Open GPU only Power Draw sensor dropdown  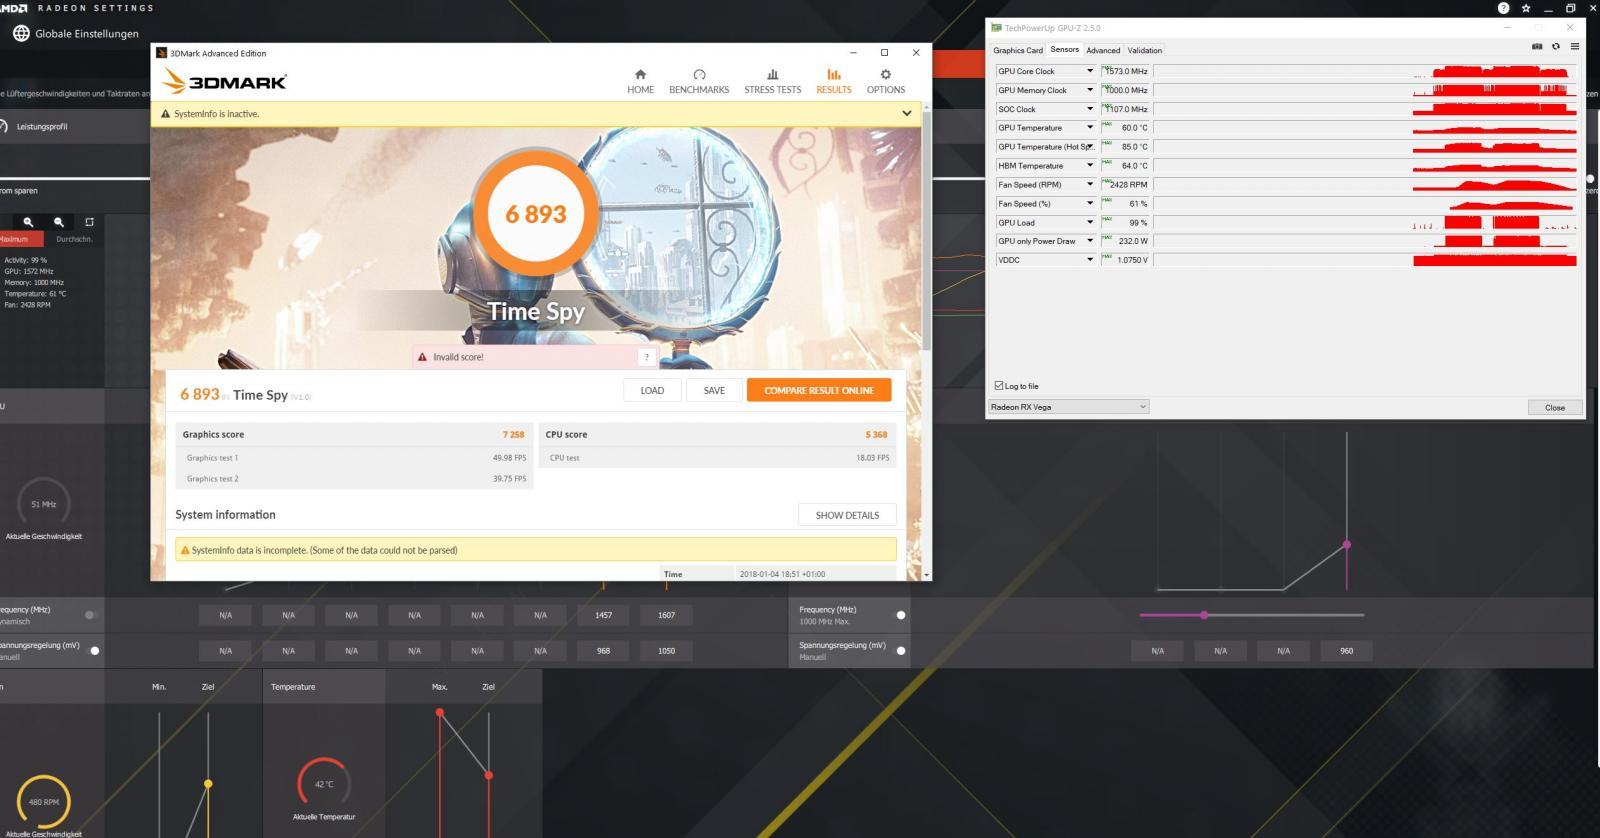point(1090,241)
